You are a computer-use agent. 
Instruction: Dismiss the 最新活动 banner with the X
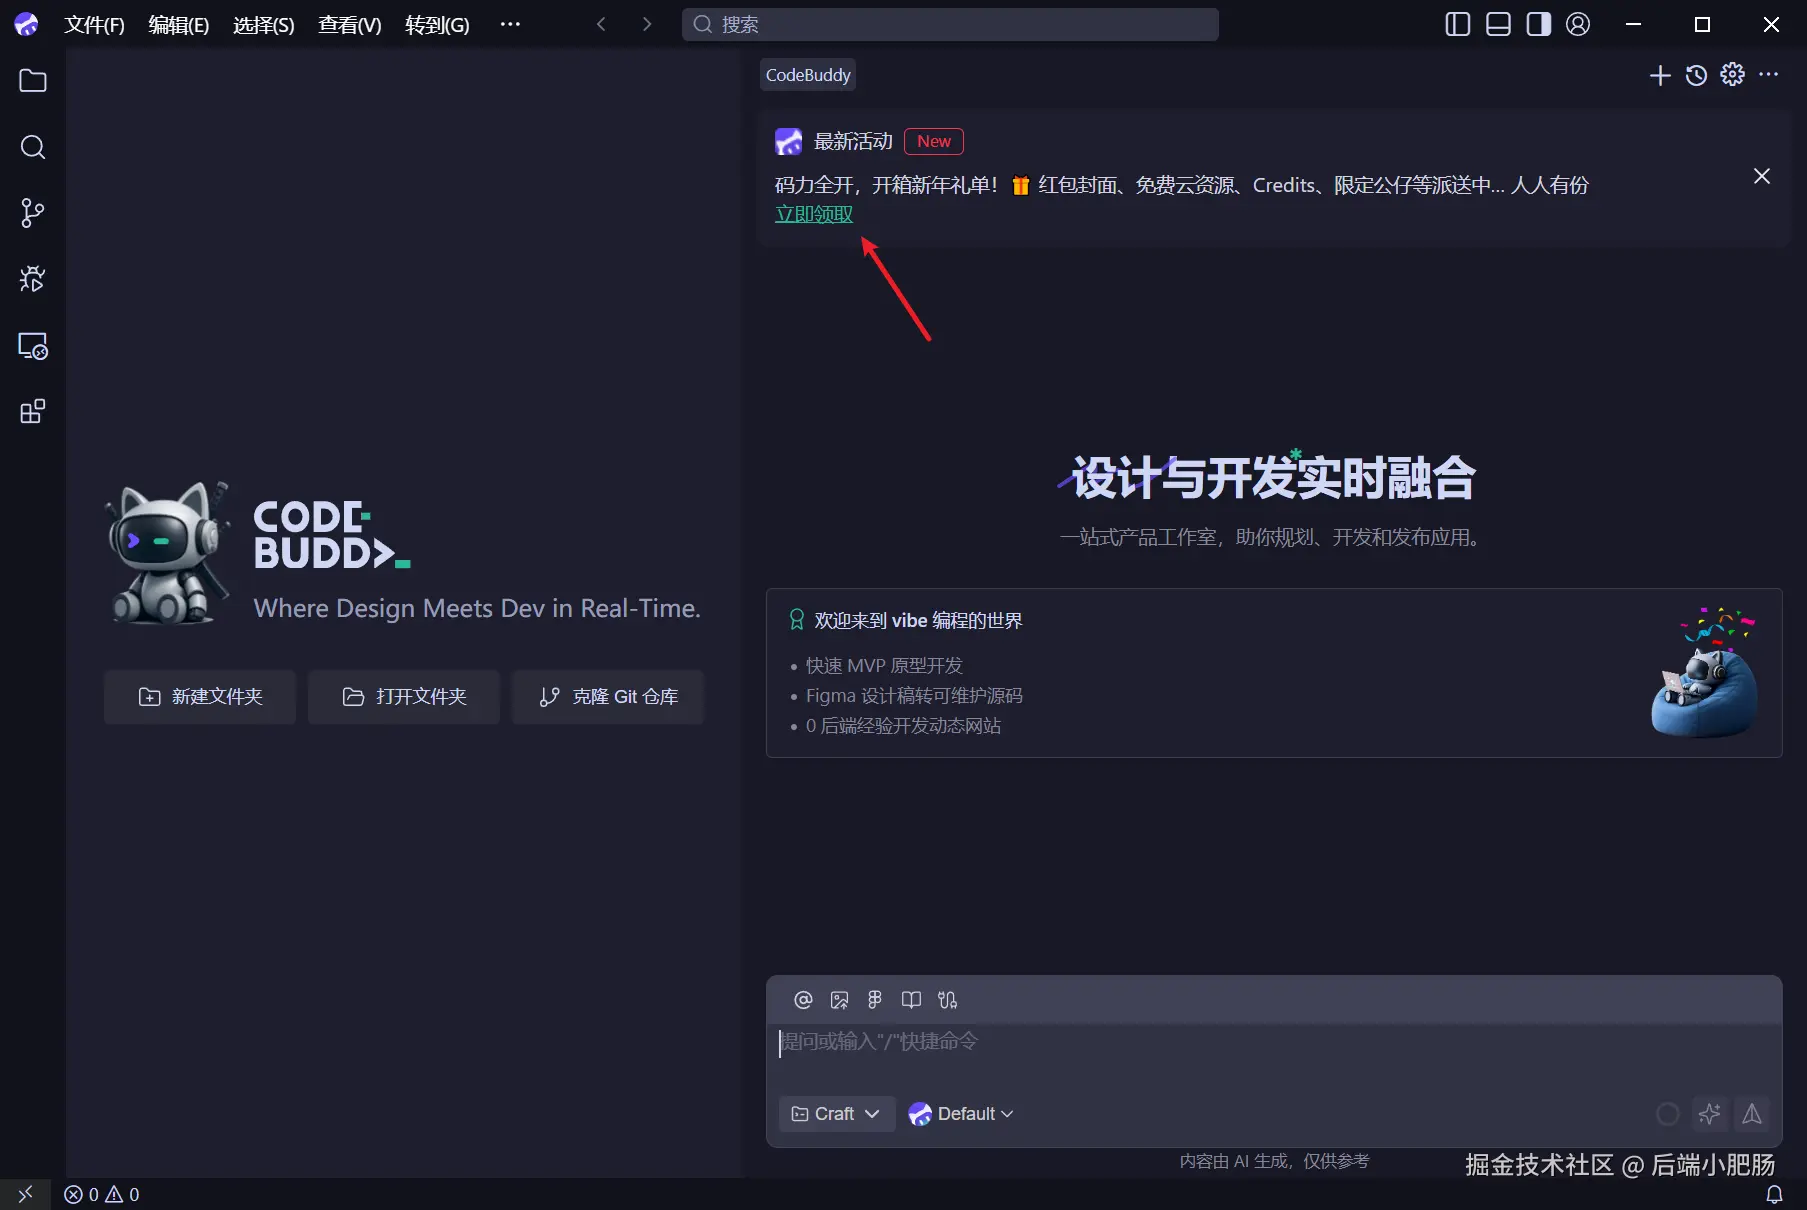[1762, 176]
